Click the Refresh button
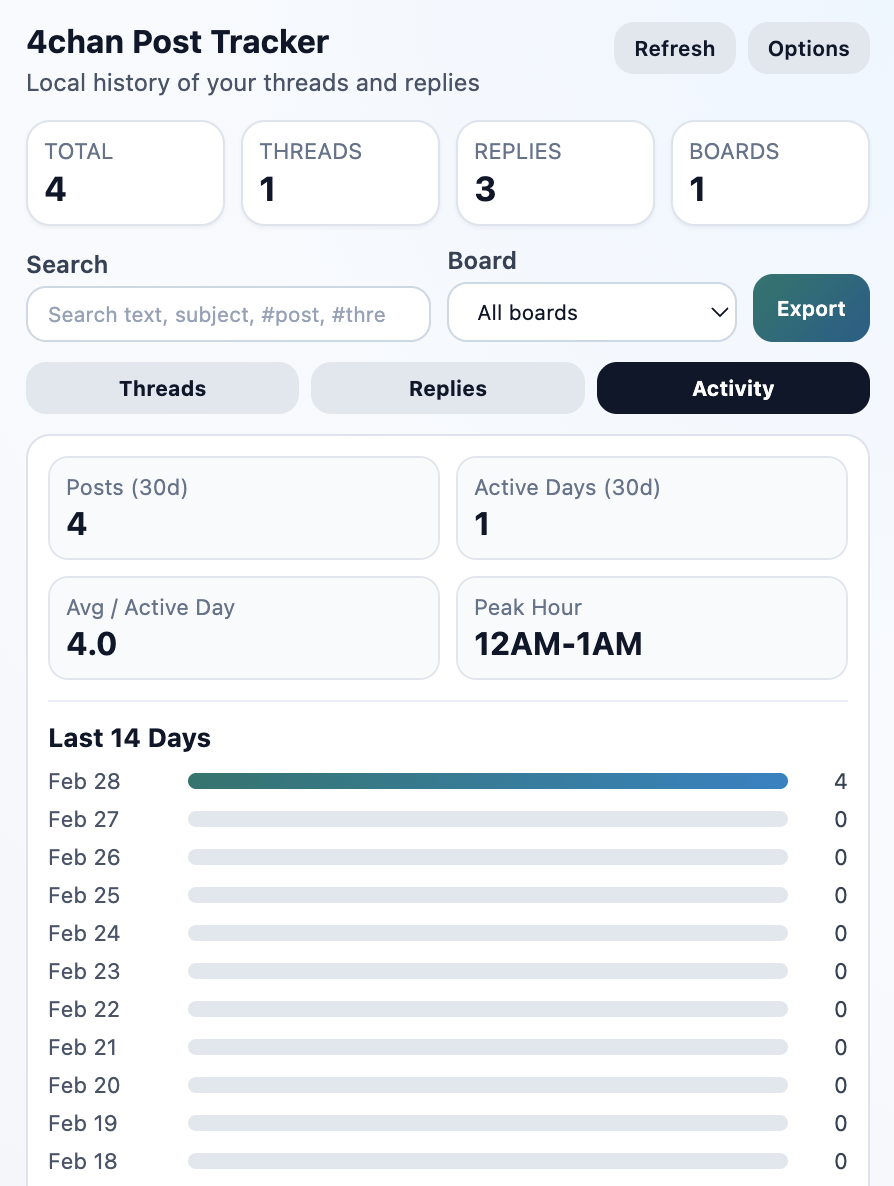The width and height of the screenshot is (894, 1186). tap(674, 48)
